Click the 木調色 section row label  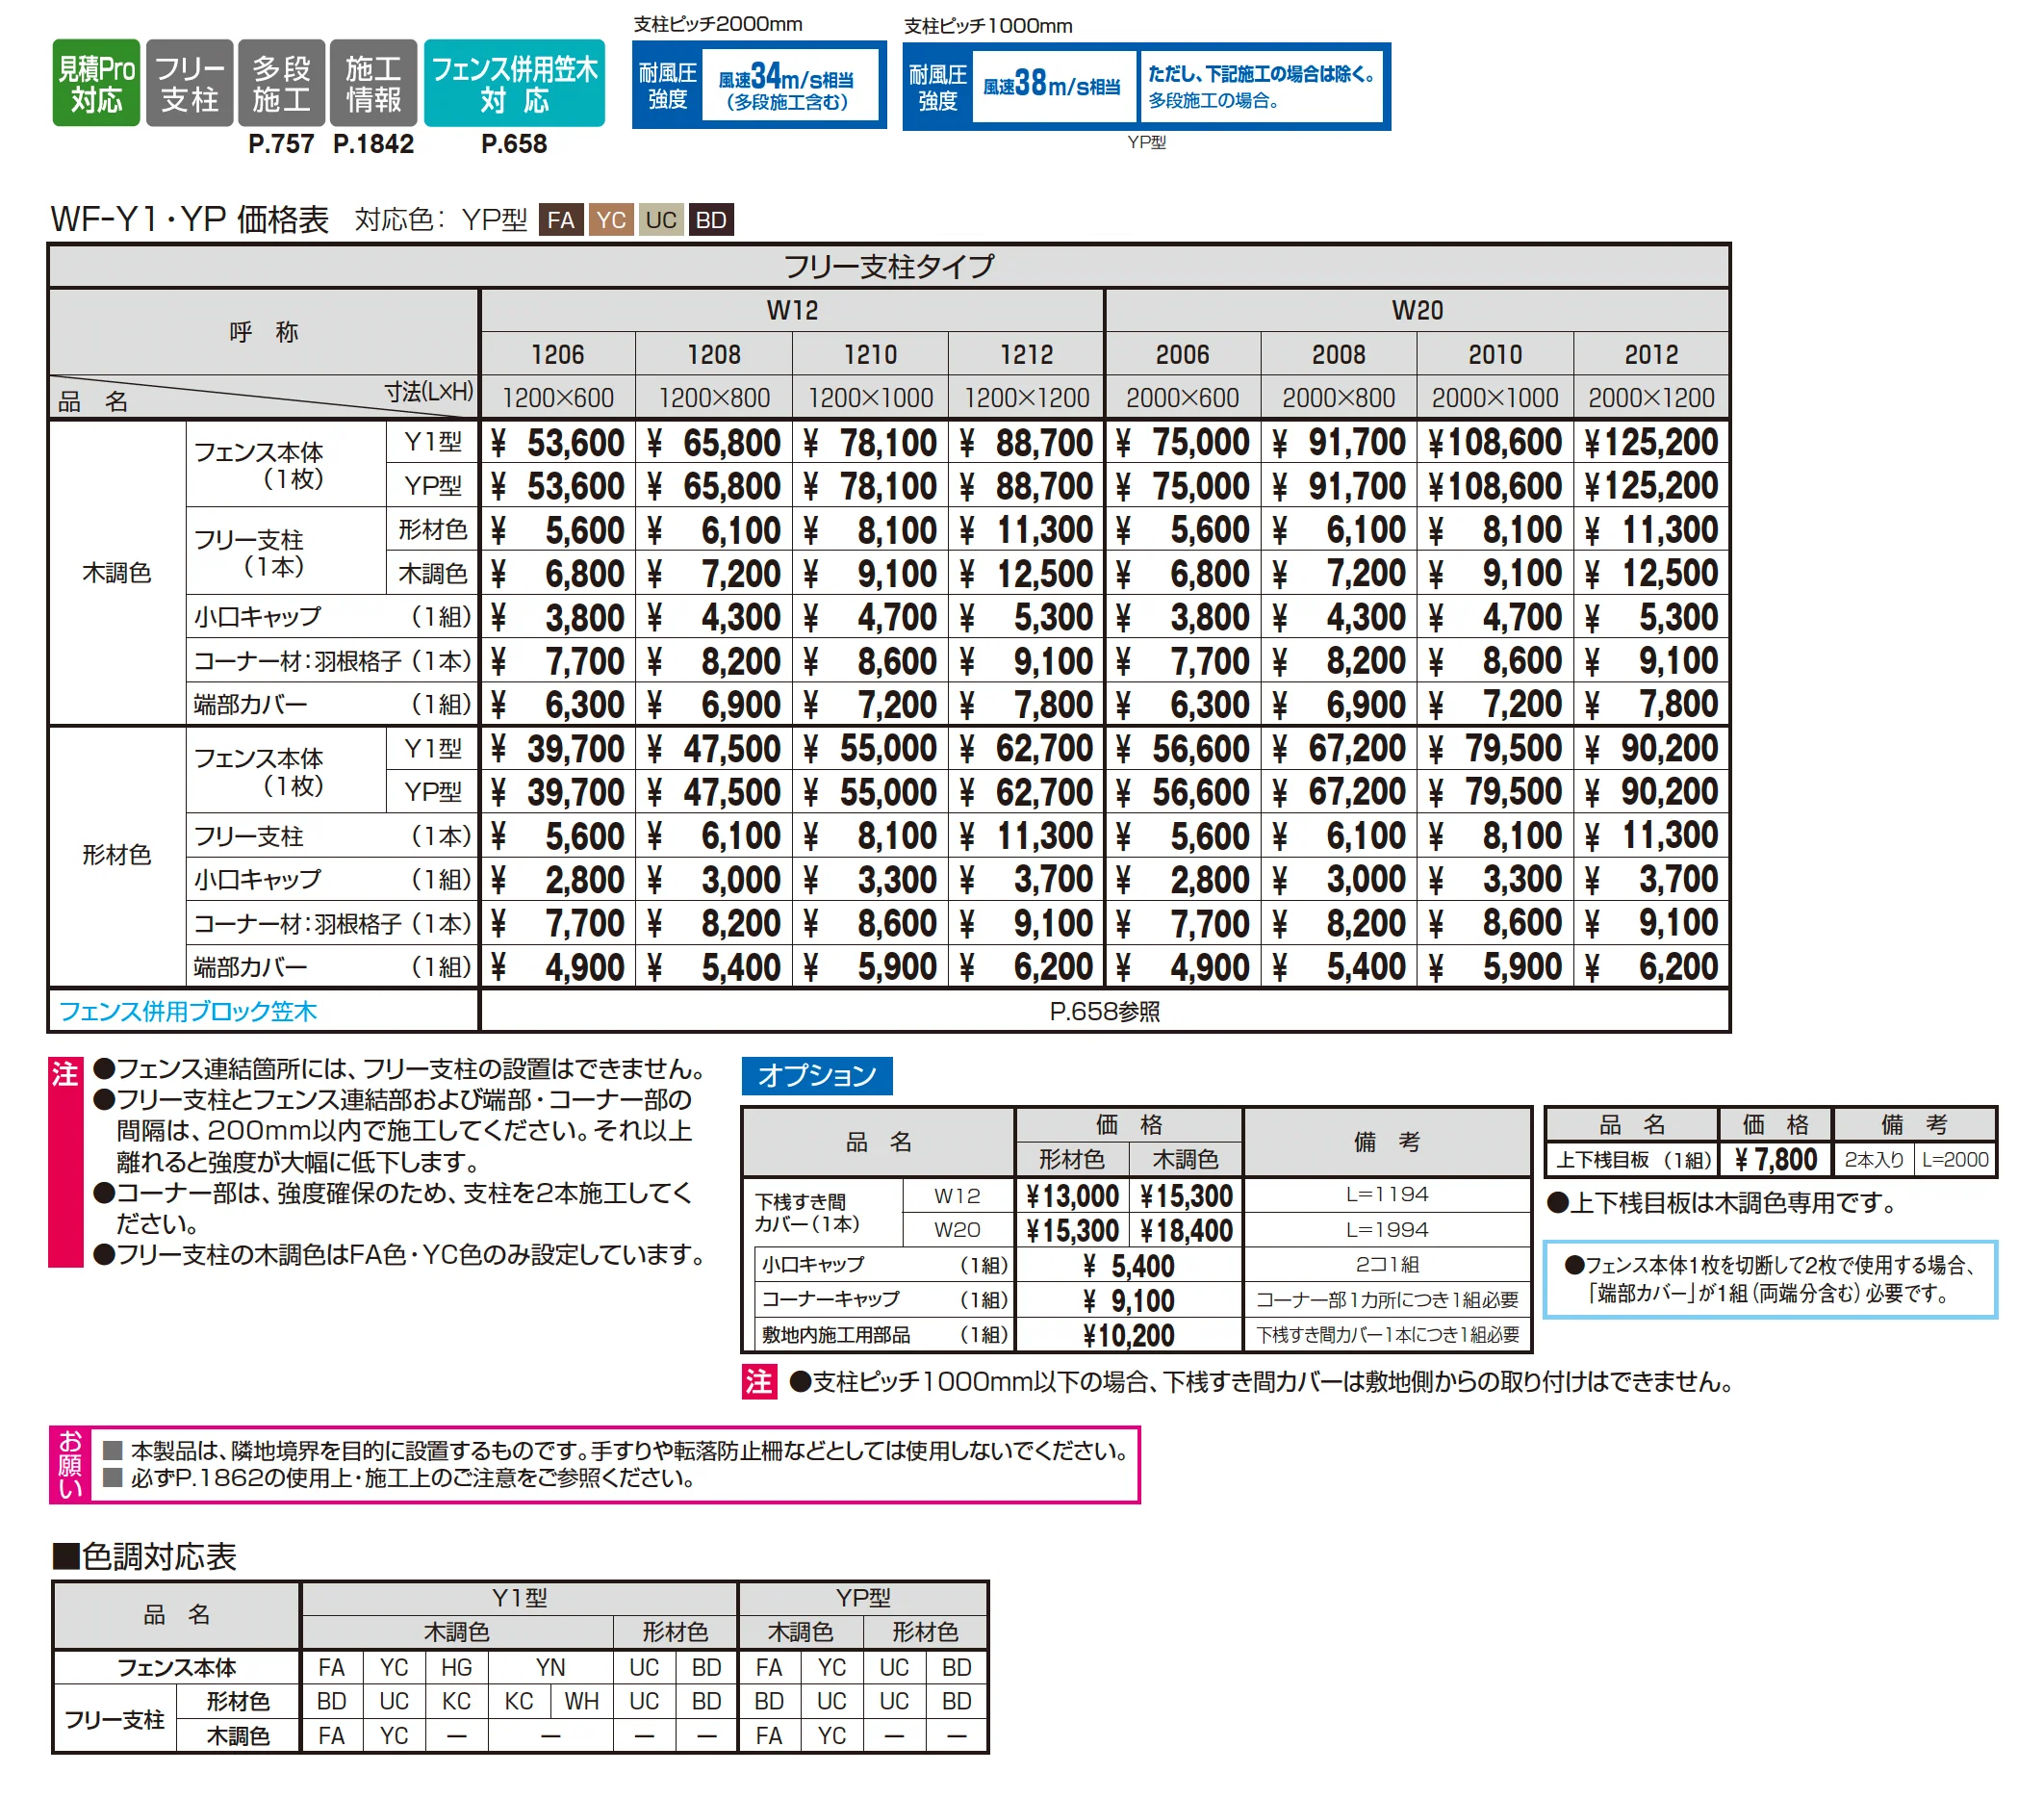pos(117,573)
